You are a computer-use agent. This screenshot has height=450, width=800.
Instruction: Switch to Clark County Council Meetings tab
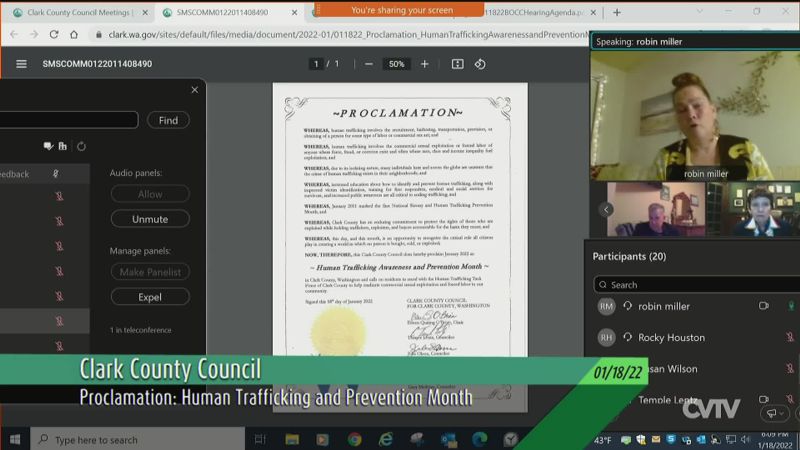(x=75, y=12)
